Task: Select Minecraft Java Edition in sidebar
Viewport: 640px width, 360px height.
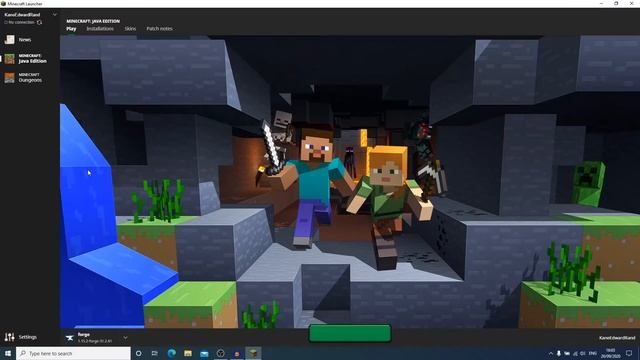Action: (x=25, y=58)
